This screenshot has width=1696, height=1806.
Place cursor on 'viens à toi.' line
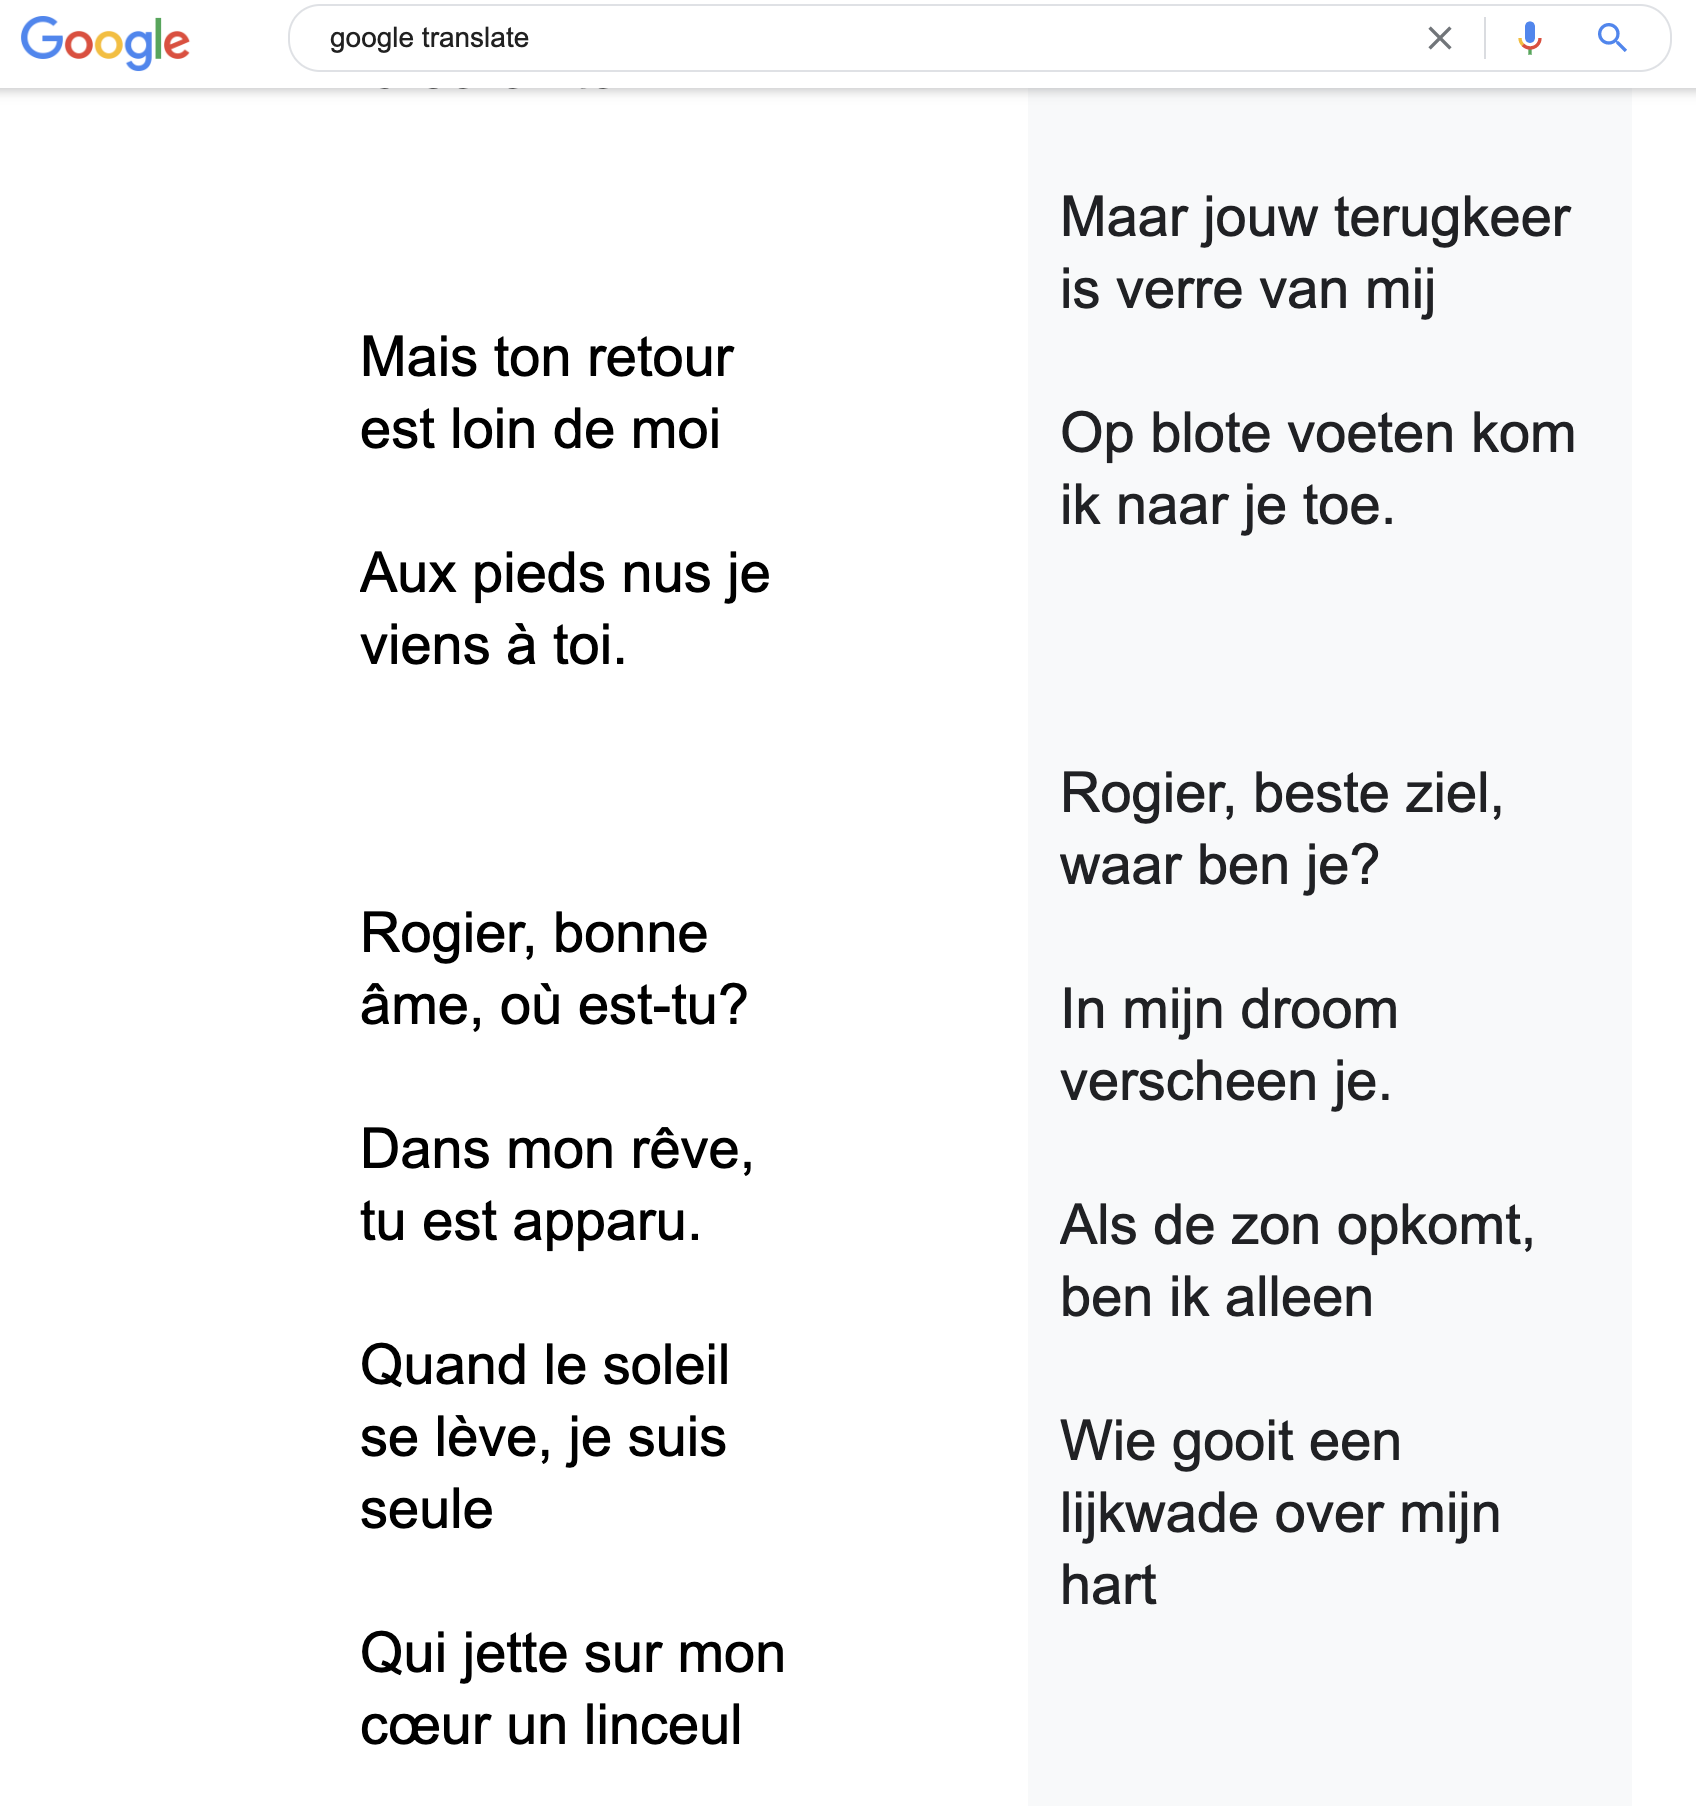(493, 646)
